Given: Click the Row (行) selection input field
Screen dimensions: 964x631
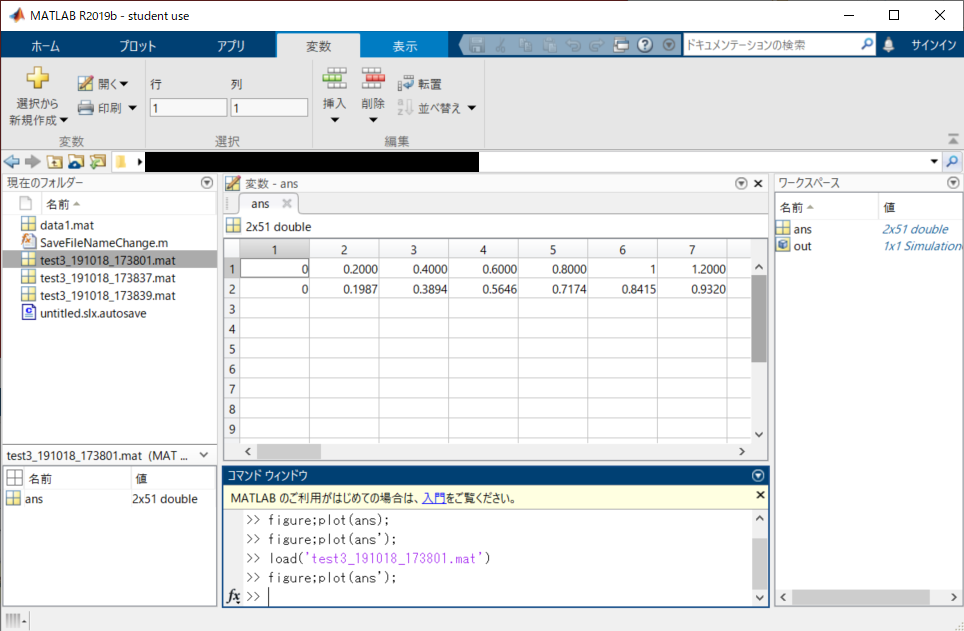Looking at the screenshot, I should [x=188, y=108].
